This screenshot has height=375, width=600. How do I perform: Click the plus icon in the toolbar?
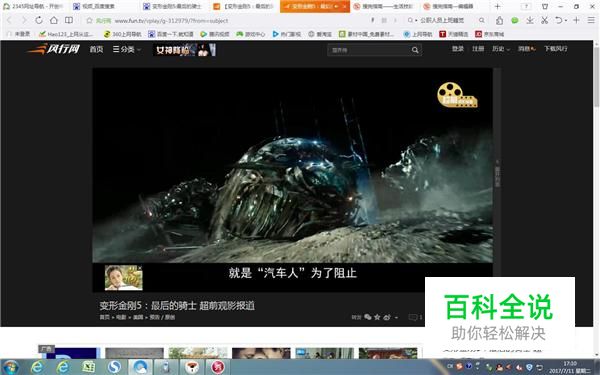(576, 20)
